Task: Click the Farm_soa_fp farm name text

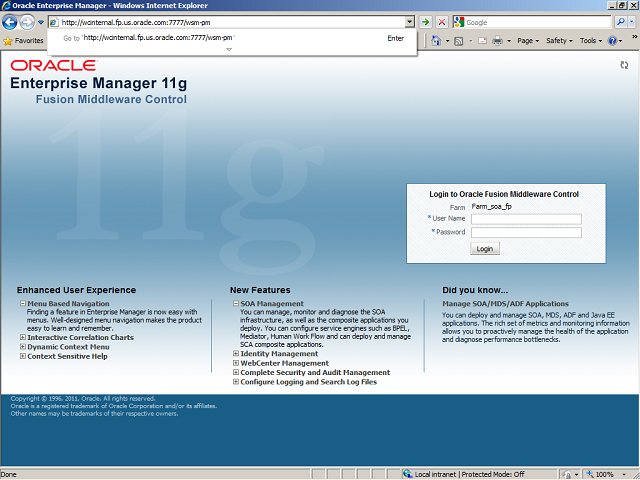Action: tap(491, 207)
